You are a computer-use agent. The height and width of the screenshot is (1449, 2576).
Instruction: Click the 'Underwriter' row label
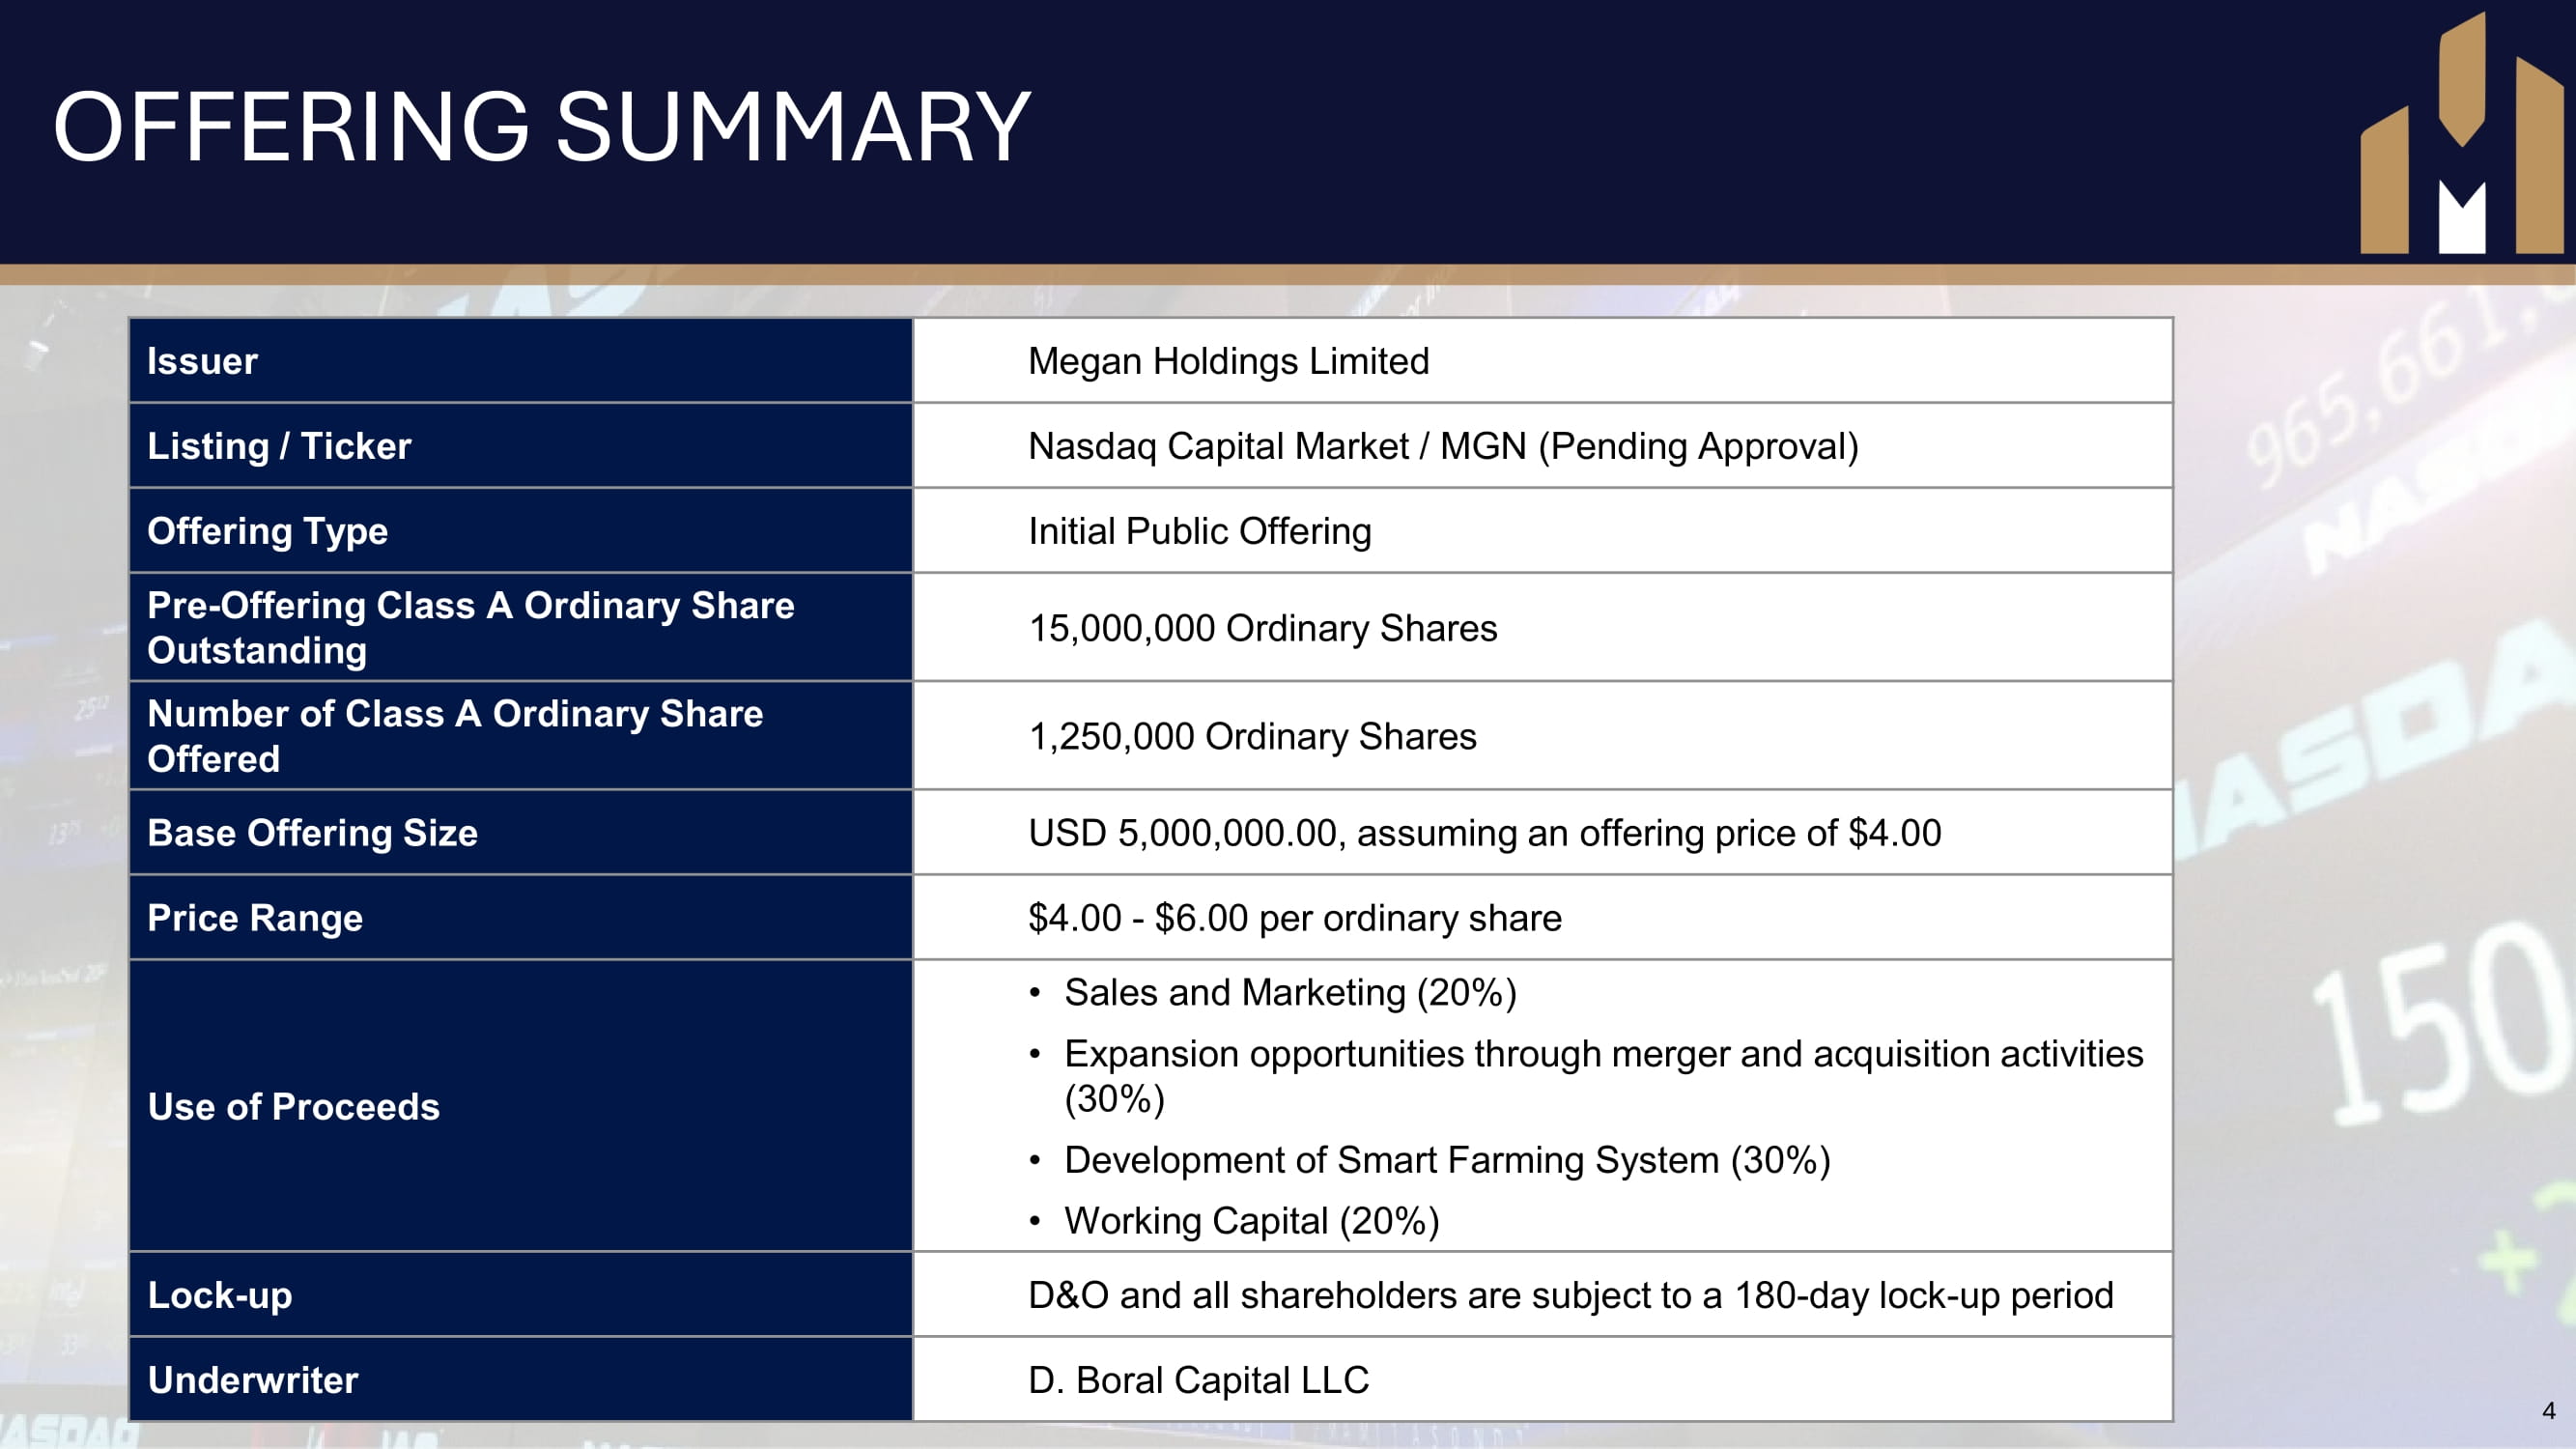click(x=252, y=1380)
